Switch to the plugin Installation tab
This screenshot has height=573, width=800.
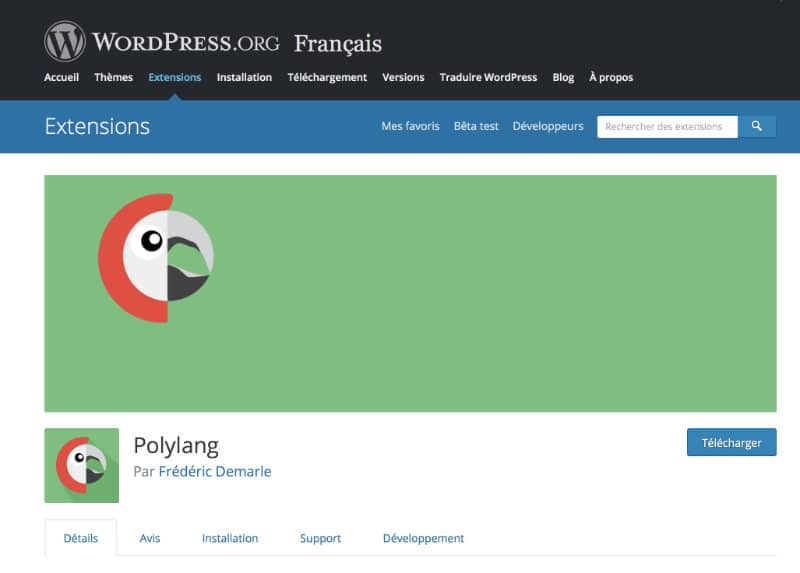pos(230,538)
